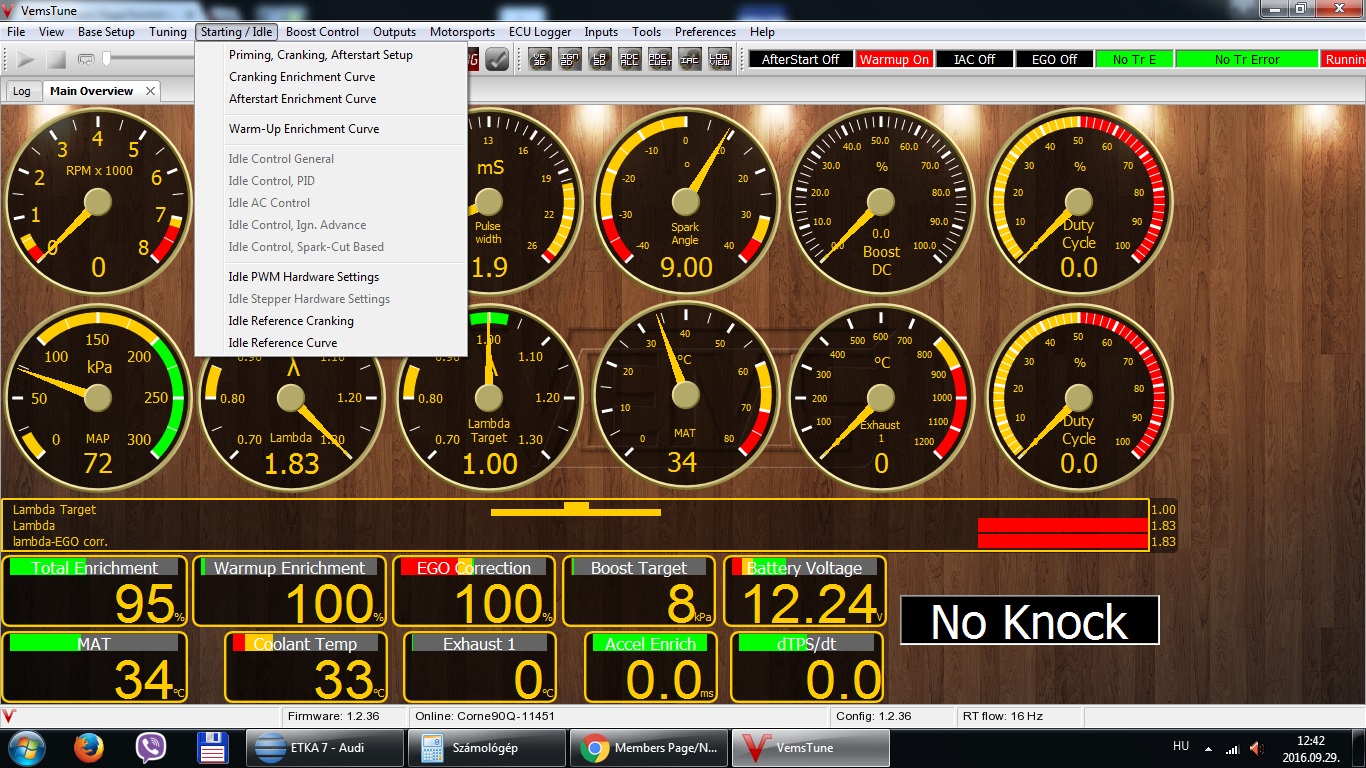Launch Firefox from the taskbar
Image resolution: width=1366 pixels, height=768 pixels.
pos(89,747)
